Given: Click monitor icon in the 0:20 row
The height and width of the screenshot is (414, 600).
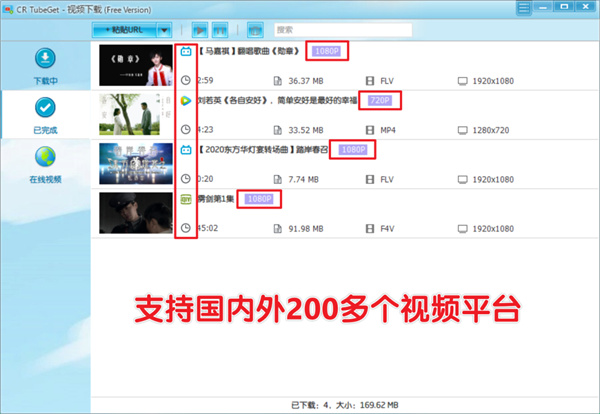Looking at the screenshot, I should pyautogui.click(x=463, y=179).
